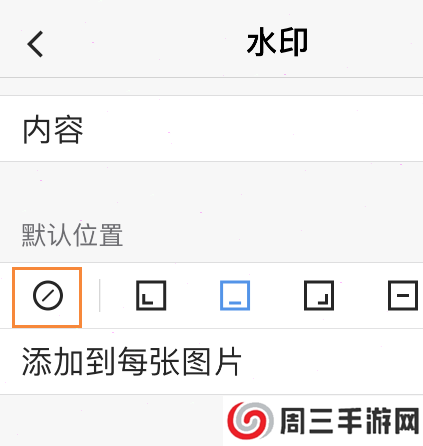
Task: Click the red swirl logo icon
Action: [251, 421]
